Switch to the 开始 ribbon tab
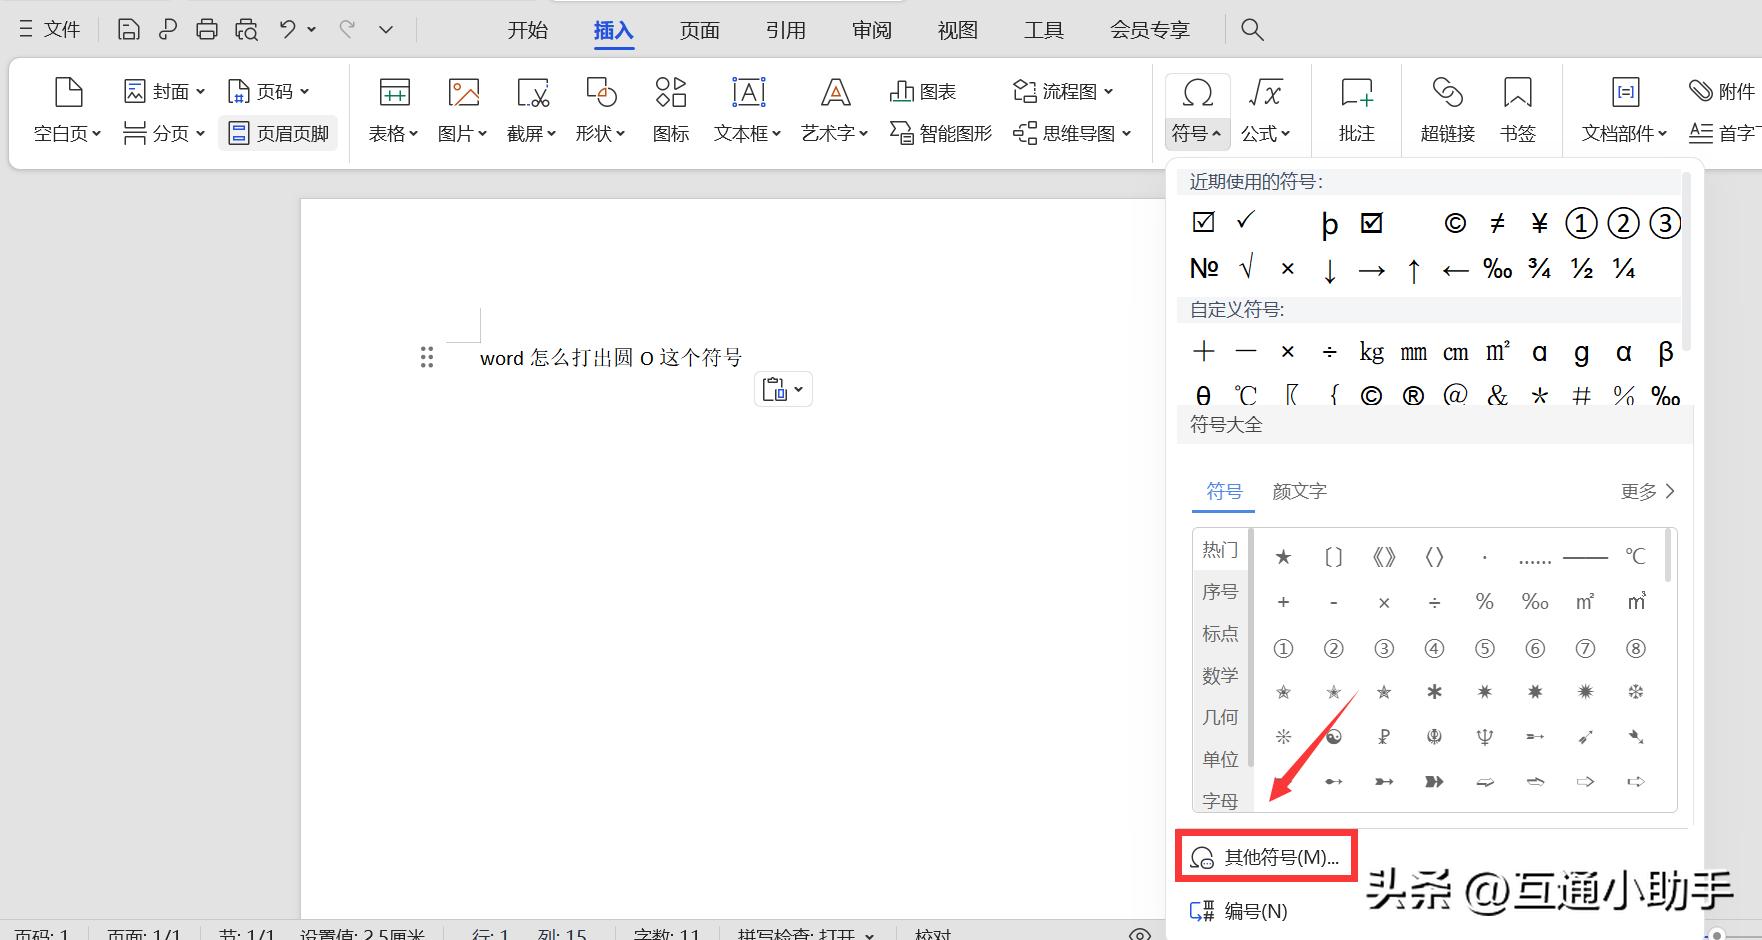The height and width of the screenshot is (940, 1762). (527, 30)
